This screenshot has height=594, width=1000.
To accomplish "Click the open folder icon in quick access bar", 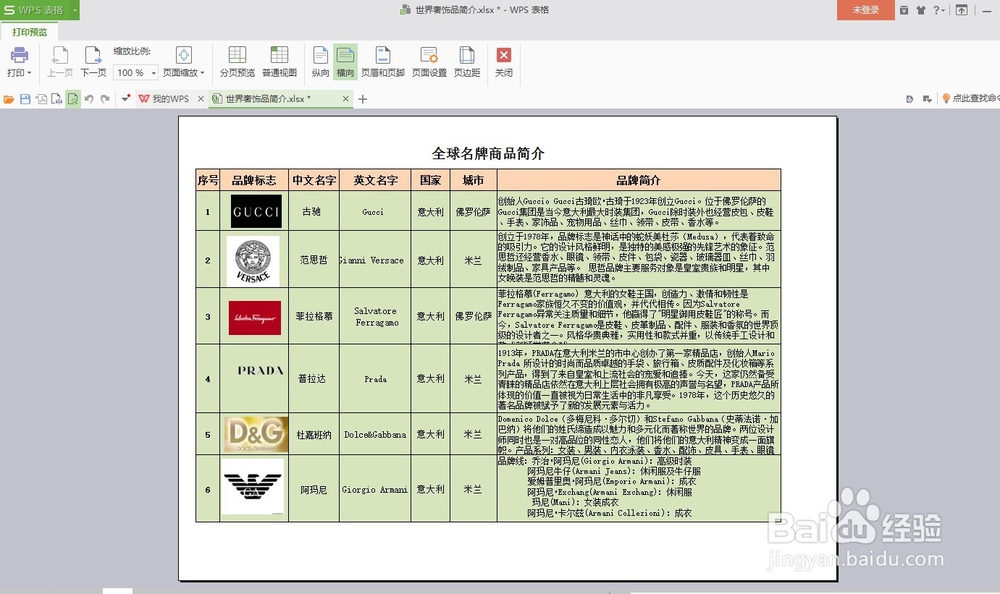I will pos(9,99).
